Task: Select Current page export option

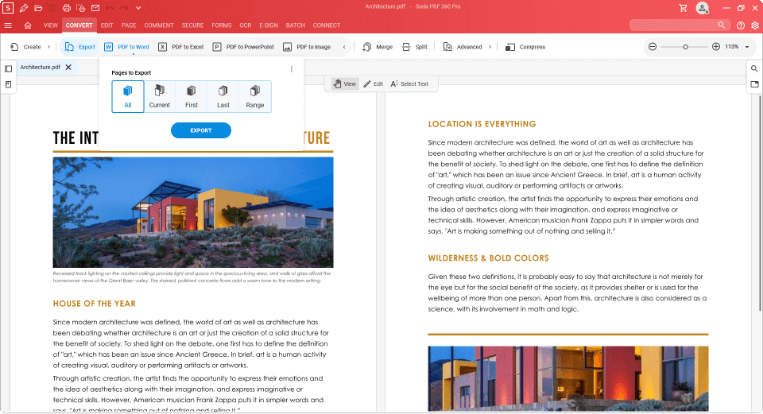Action: [159, 95]
